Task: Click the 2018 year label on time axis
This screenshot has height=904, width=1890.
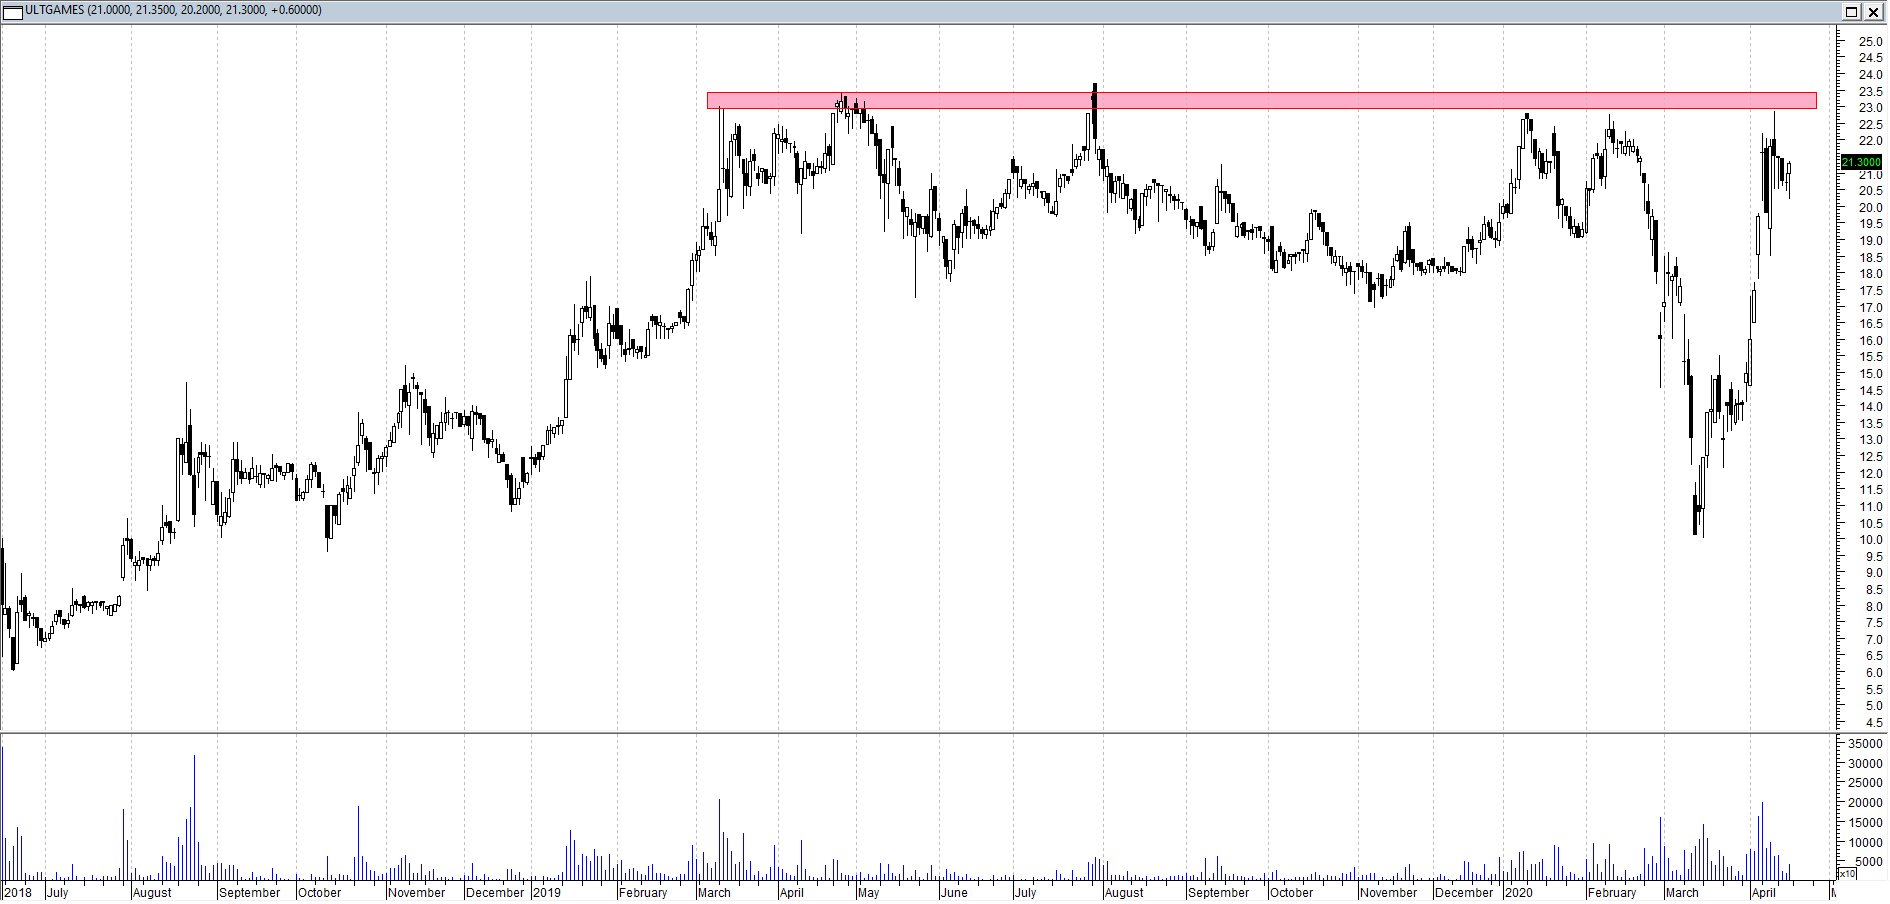Action: pyautogui.click(x=18, y=893)
